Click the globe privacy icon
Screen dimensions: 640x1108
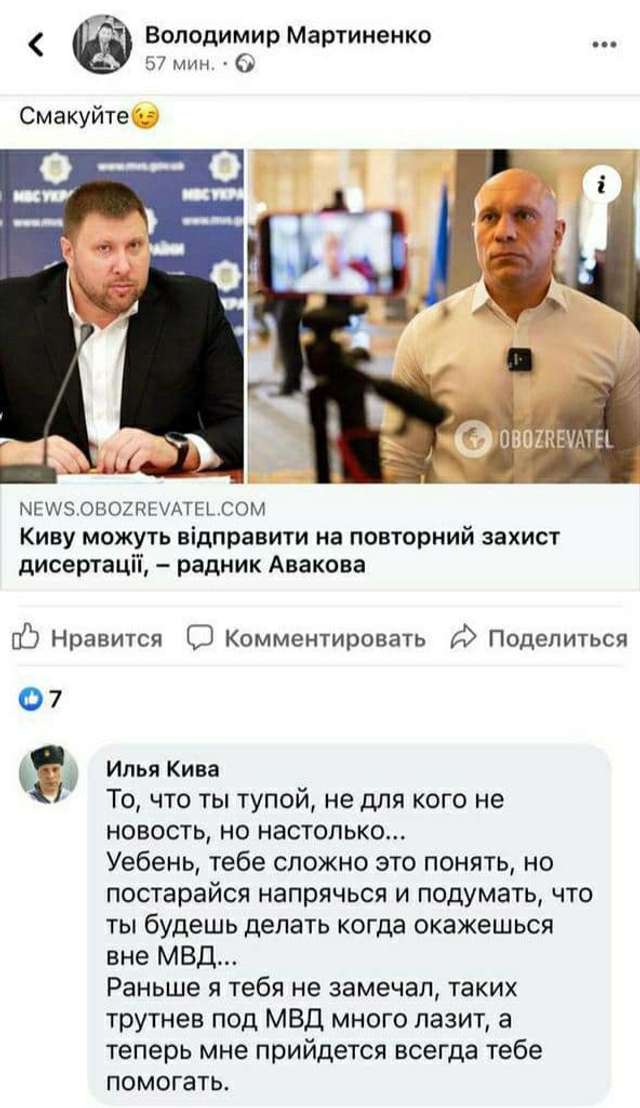[x=246, y=64]
